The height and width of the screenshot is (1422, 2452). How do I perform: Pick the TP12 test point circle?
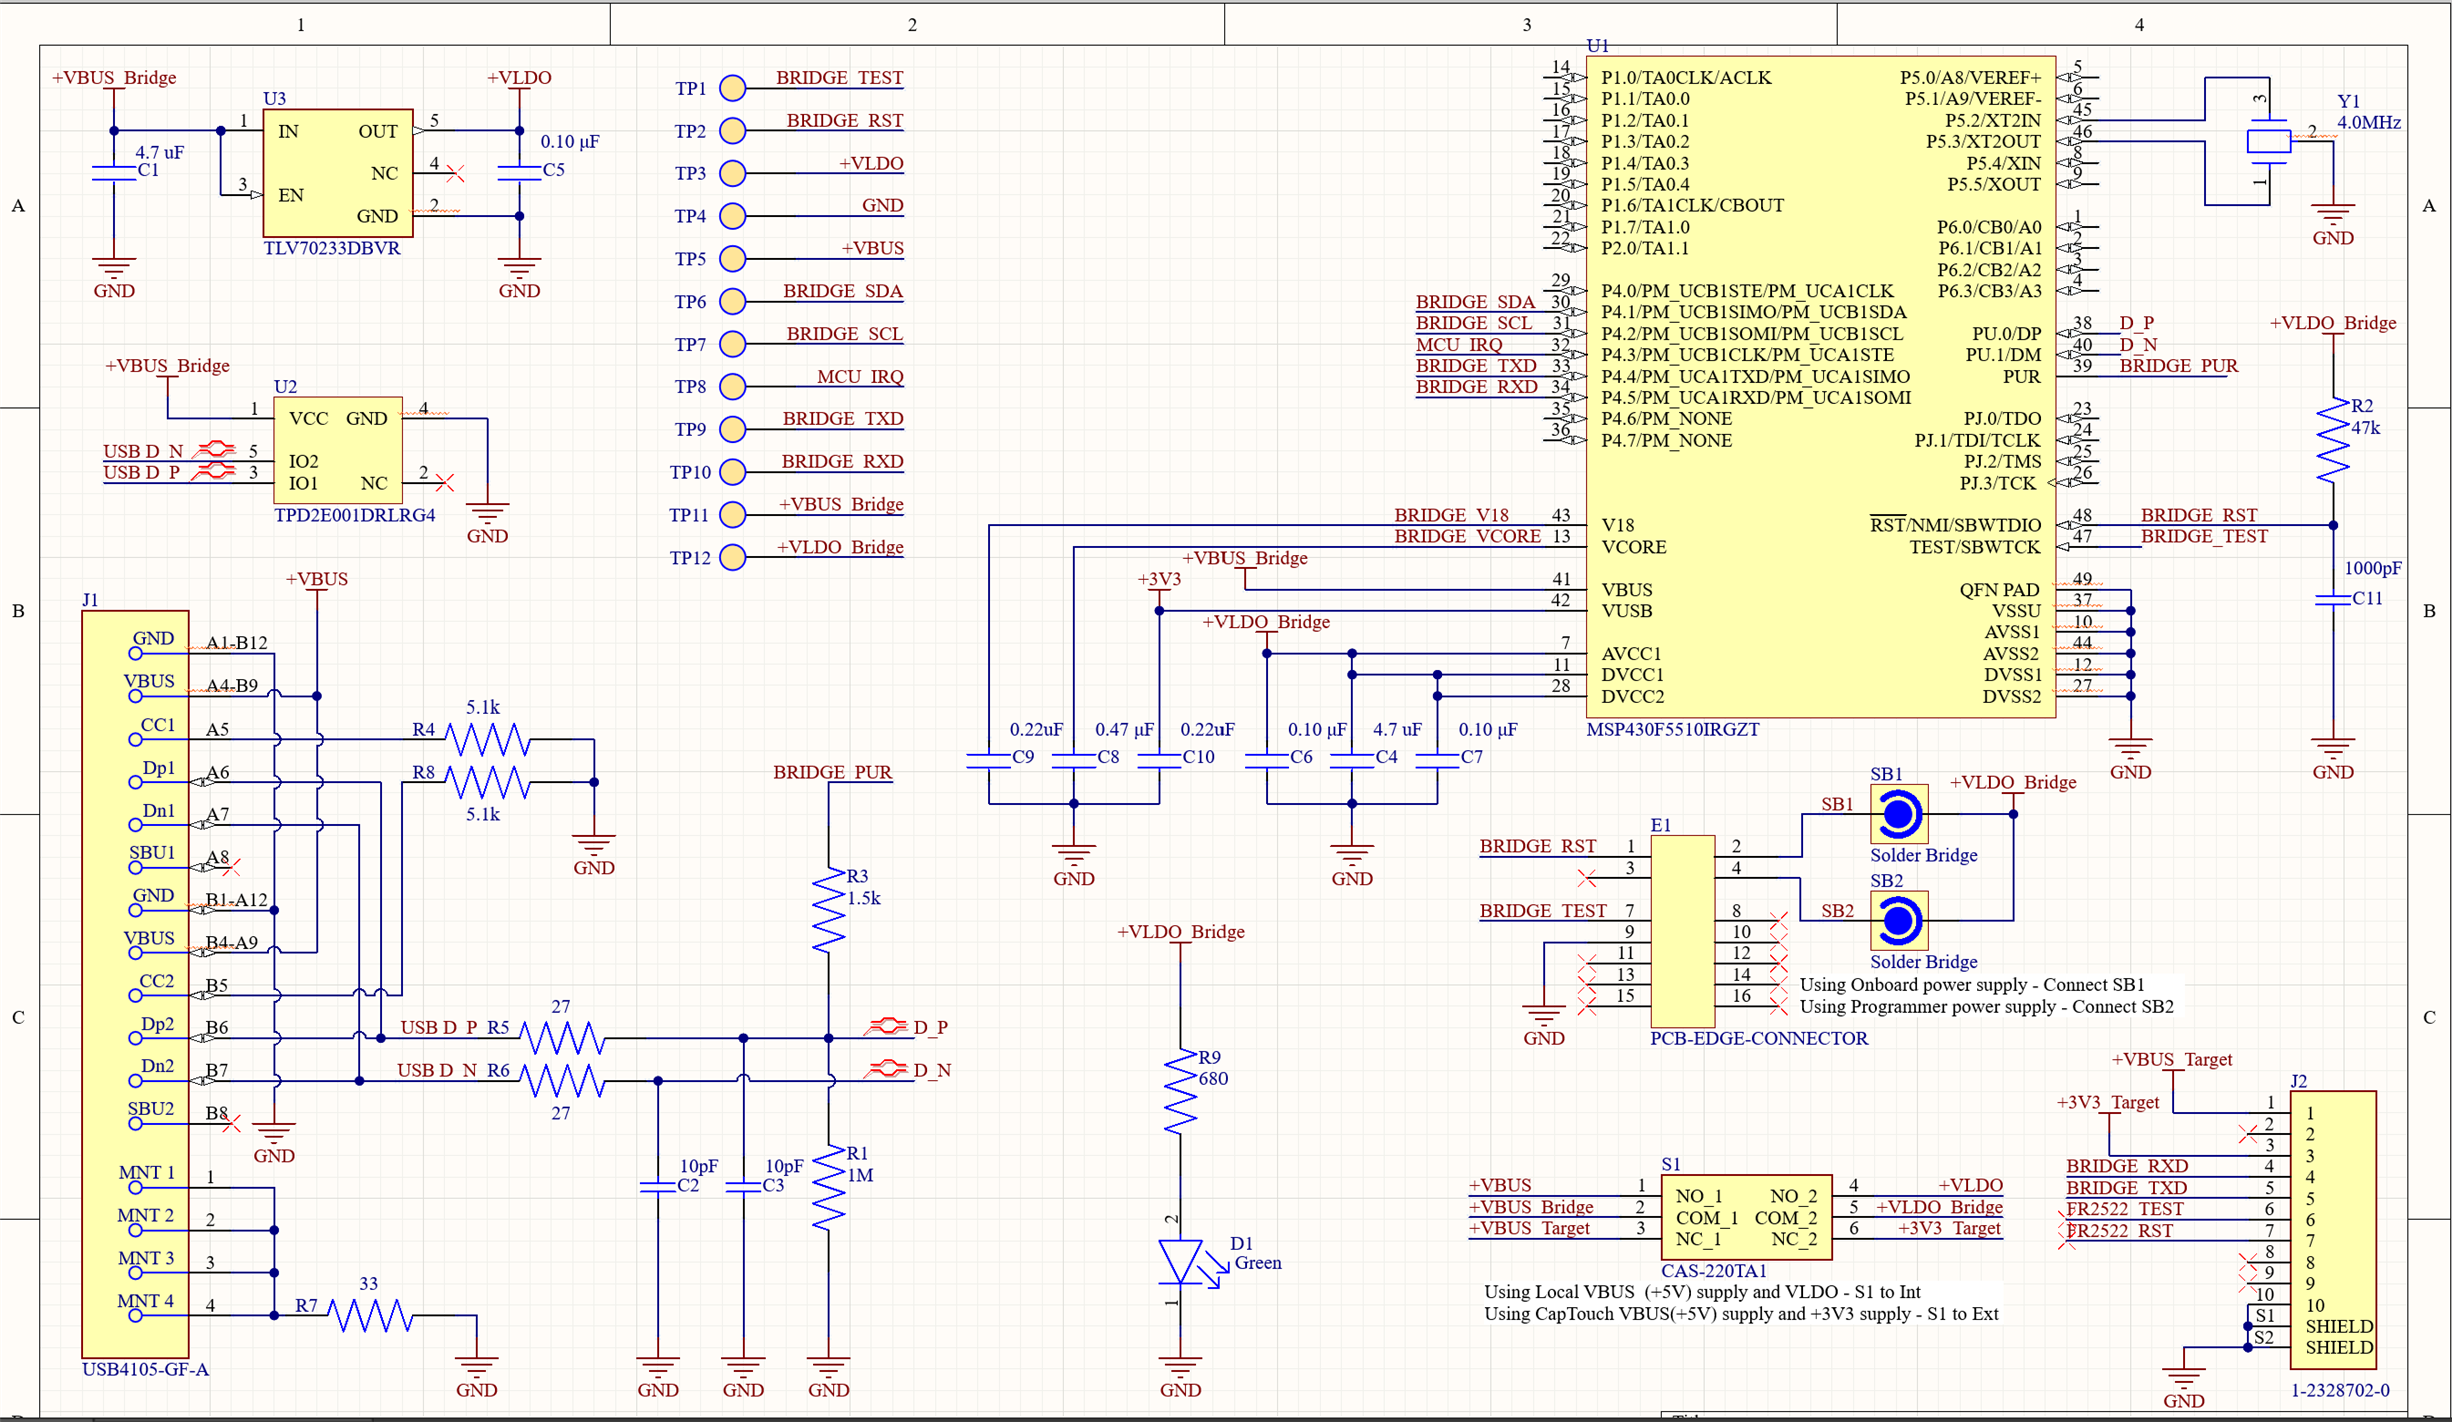click(x=733, y=557)
